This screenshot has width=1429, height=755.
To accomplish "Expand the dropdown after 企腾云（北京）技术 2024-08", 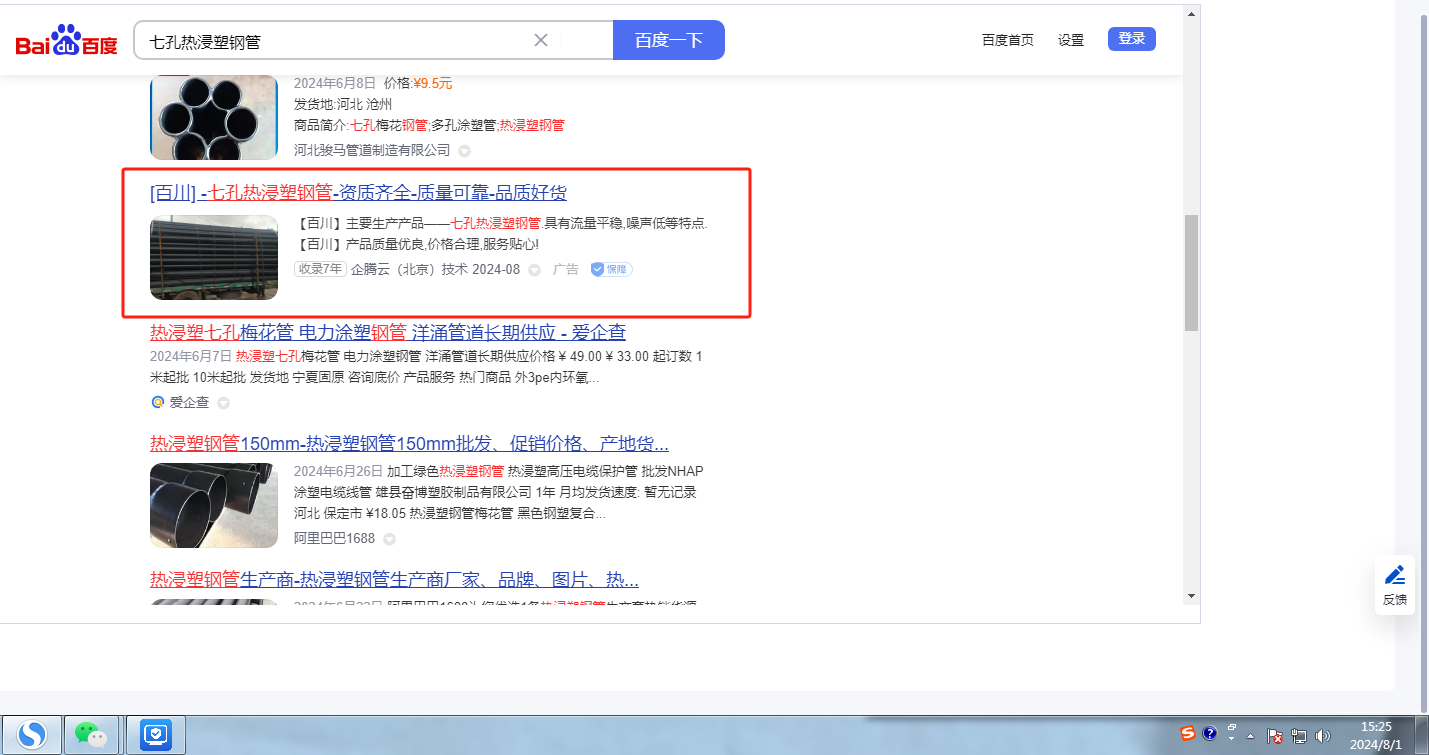I will (x=534, y=270).
